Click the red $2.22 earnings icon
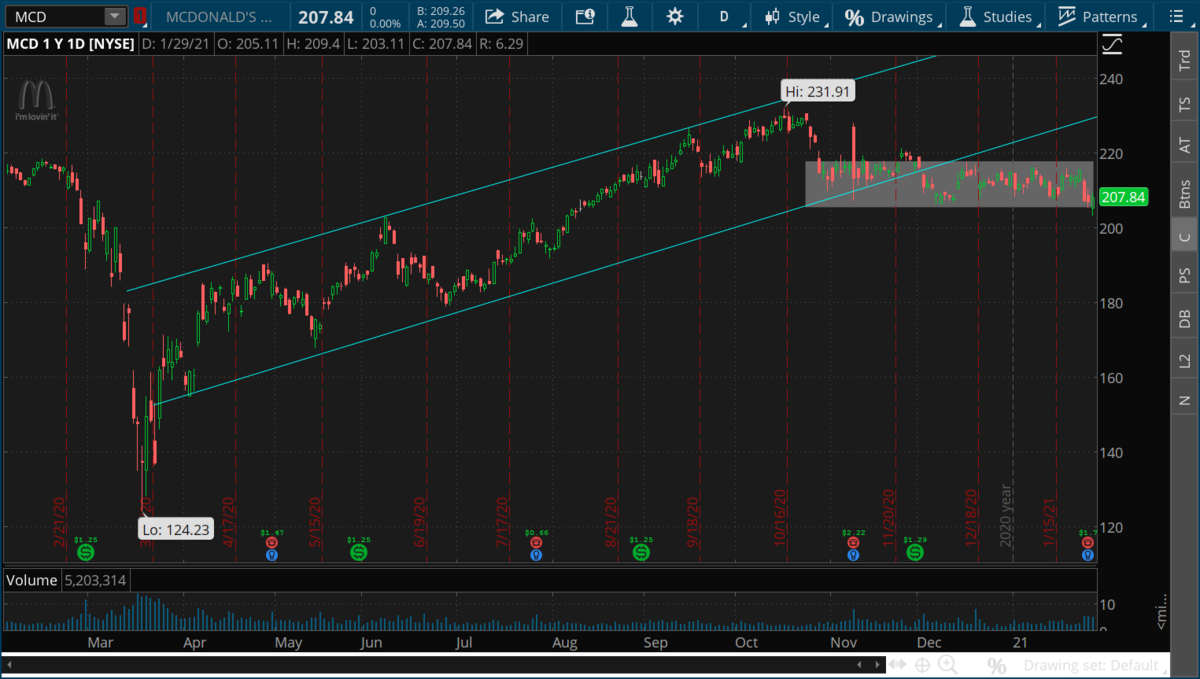1200x679 pixels. (x=852, y=541)
